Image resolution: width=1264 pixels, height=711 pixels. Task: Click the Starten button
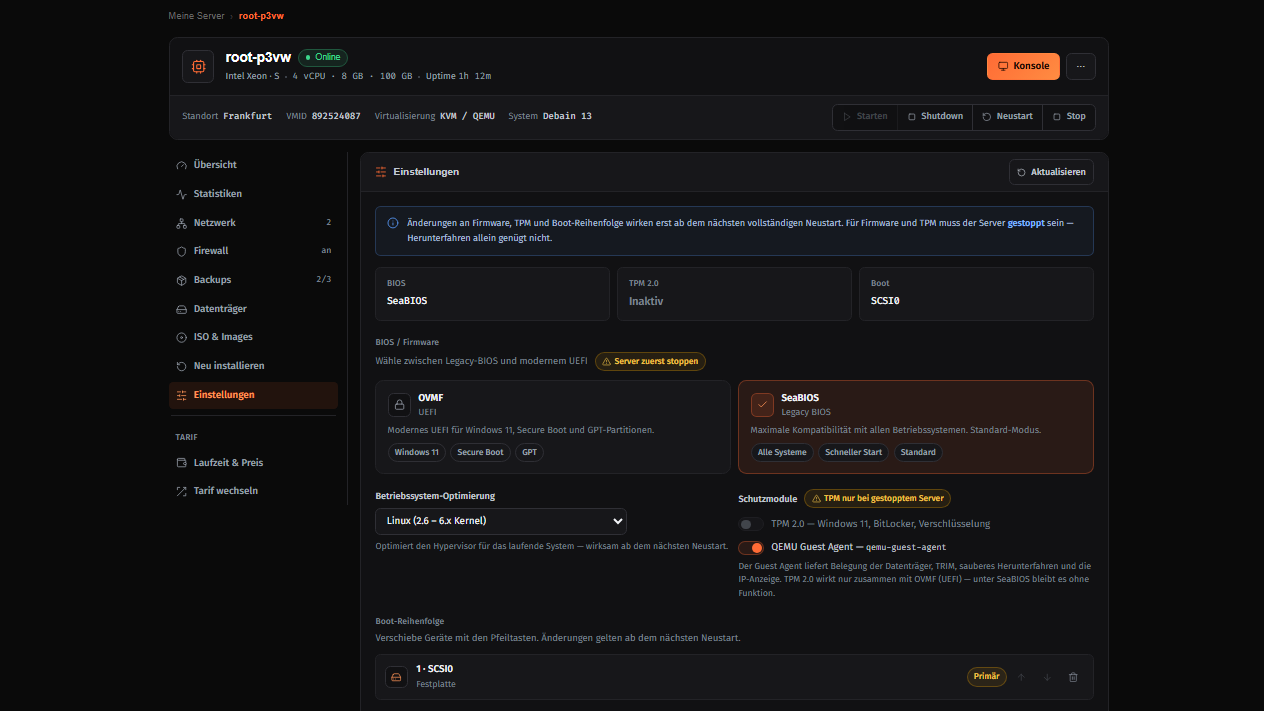click(x=865, y=117)
